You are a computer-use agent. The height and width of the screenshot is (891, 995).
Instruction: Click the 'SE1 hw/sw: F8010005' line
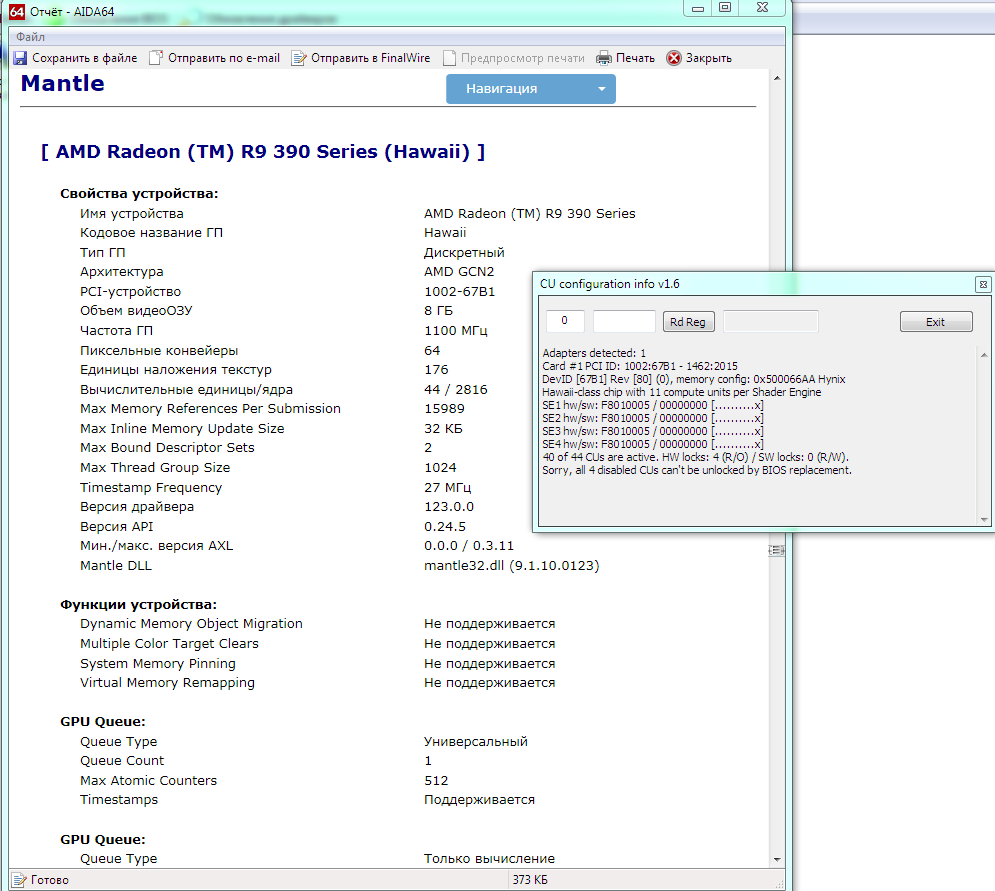tap(652, 405)
